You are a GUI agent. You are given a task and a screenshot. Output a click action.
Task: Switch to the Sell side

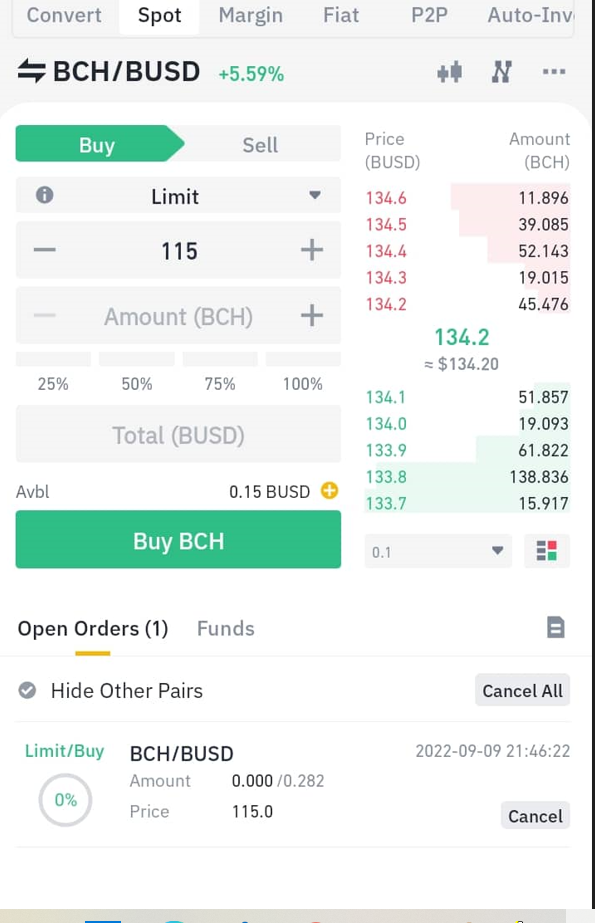260,144
